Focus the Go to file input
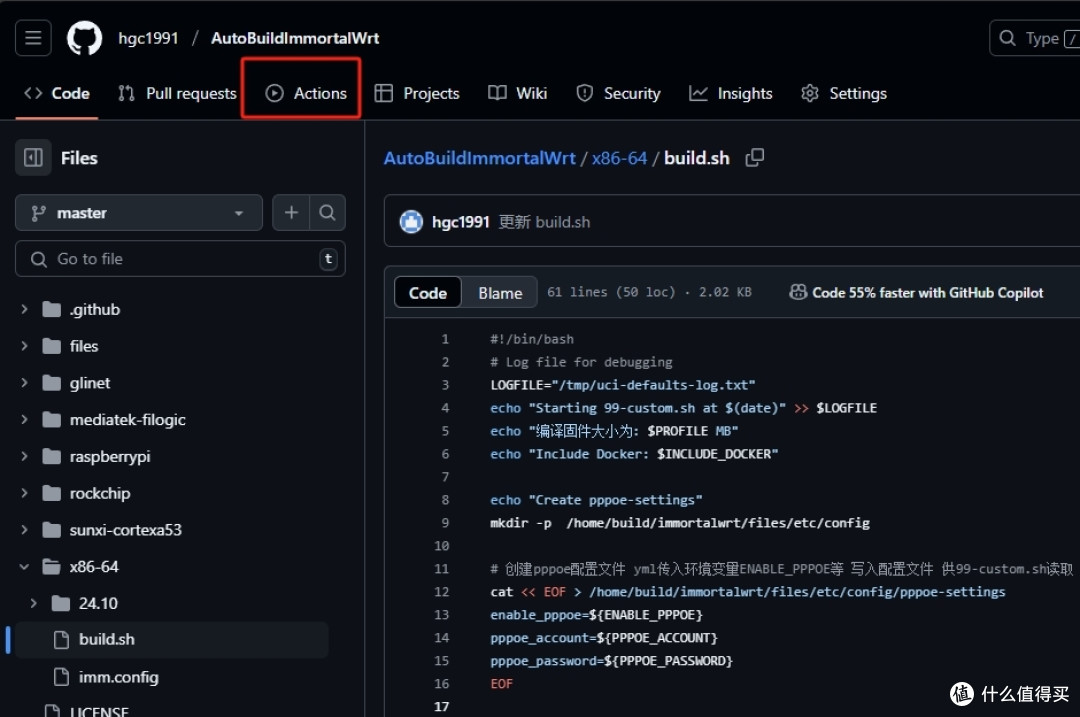The image size is (1080, 717). (x=180, y=259)
